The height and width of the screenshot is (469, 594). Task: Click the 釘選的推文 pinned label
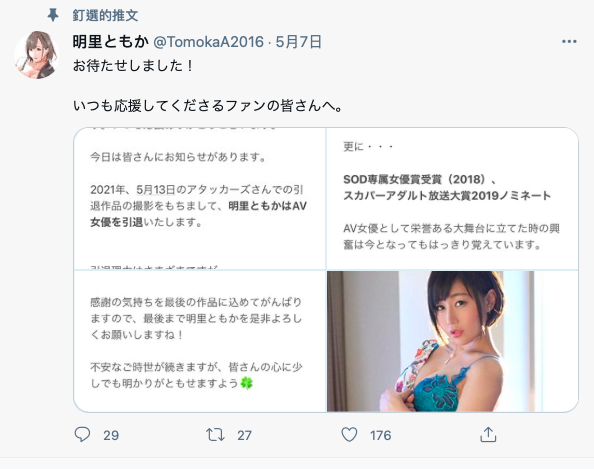(x=105, y=16)
